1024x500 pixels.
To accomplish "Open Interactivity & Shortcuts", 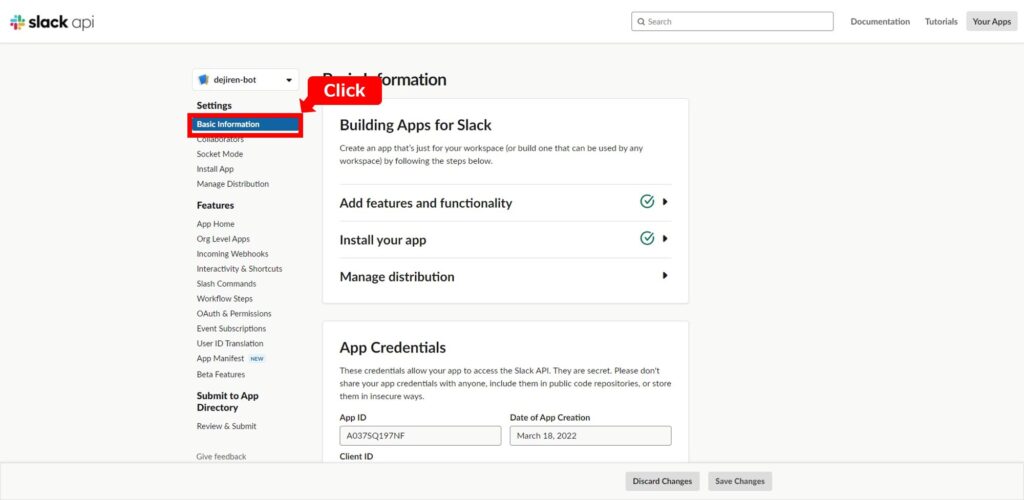I will click(x=240, y=269).
